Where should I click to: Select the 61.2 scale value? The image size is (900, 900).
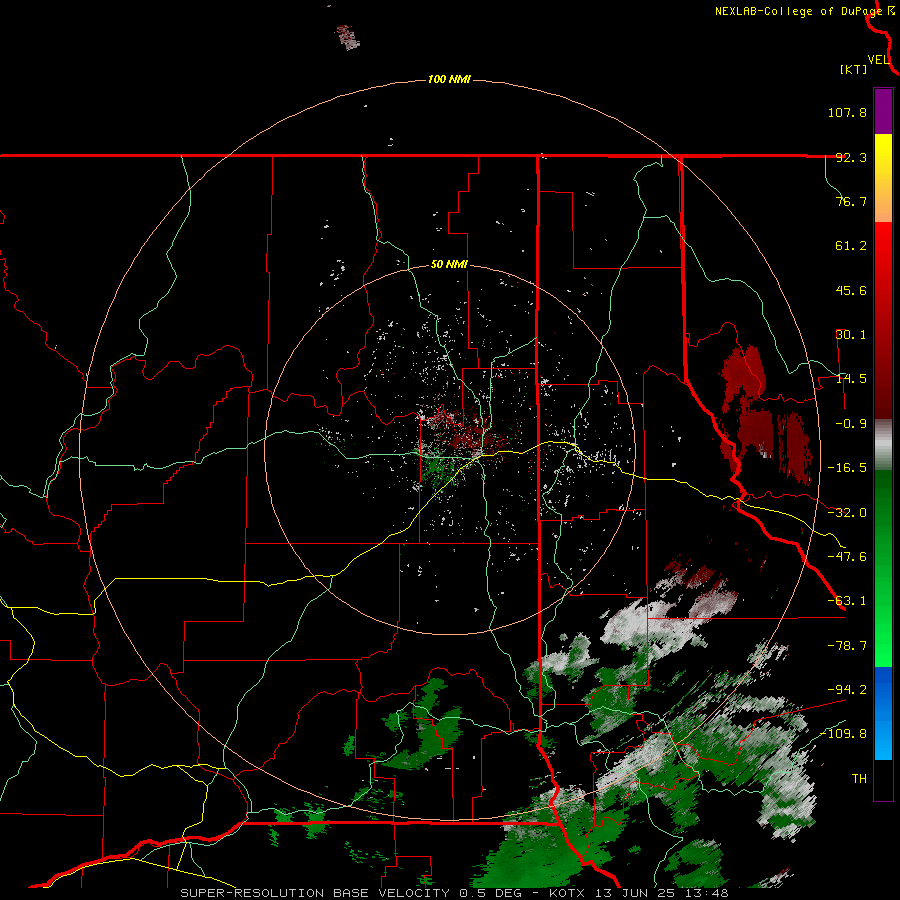[x=851, y=246]
